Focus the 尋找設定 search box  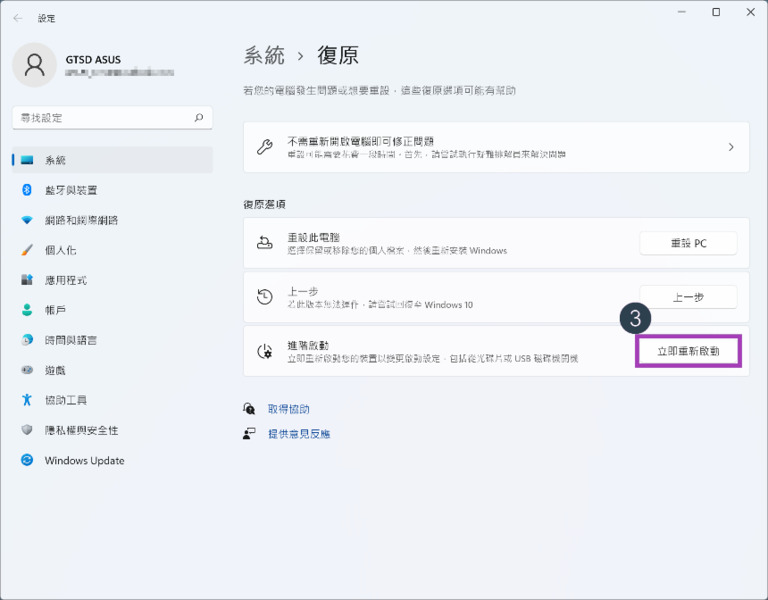pos(112,118)
